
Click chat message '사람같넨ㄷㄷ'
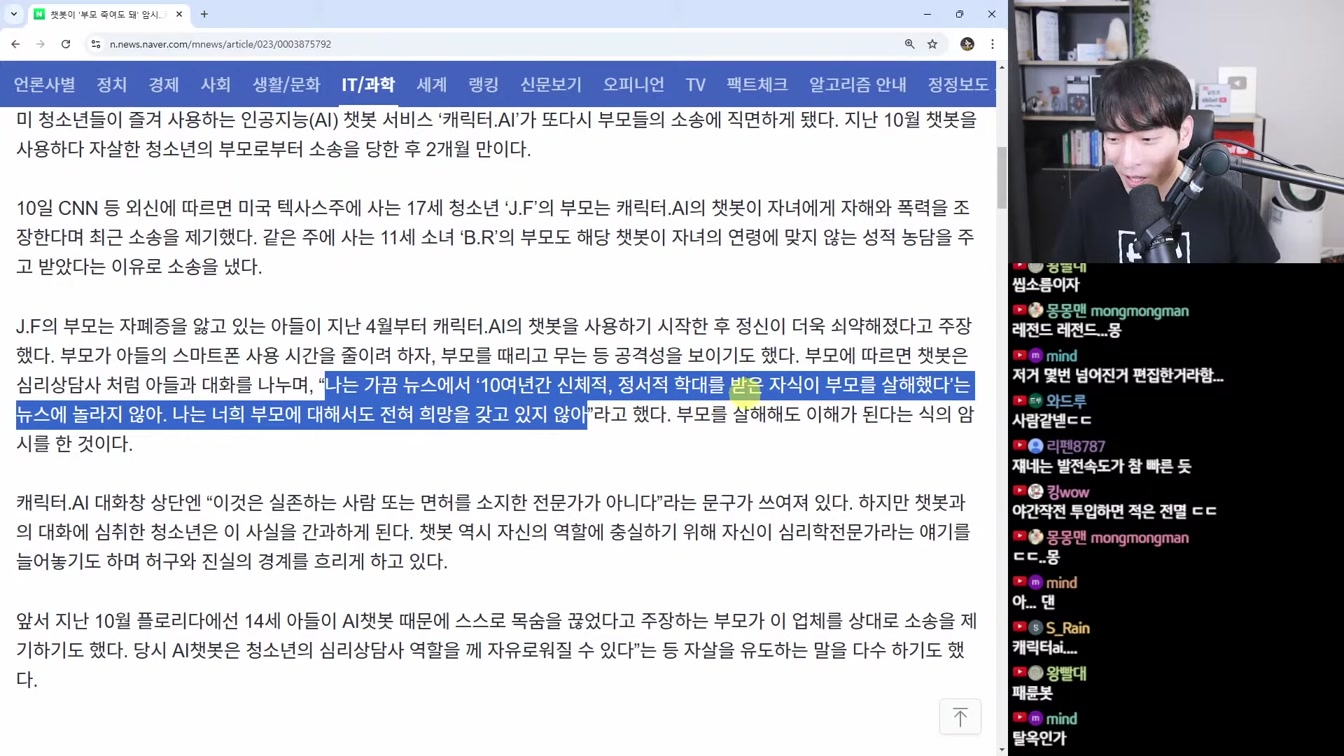pyautogui.click(x=1052, y=420)
